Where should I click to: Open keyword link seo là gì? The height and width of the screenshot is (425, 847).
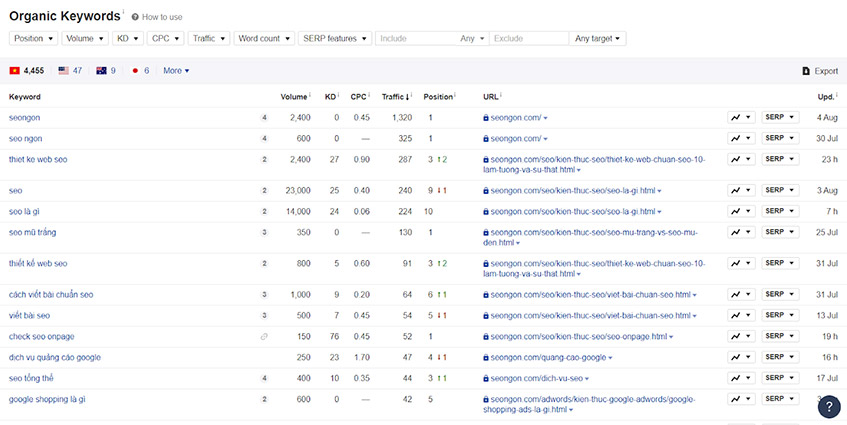pyautogui.click(x=24, y=211)
